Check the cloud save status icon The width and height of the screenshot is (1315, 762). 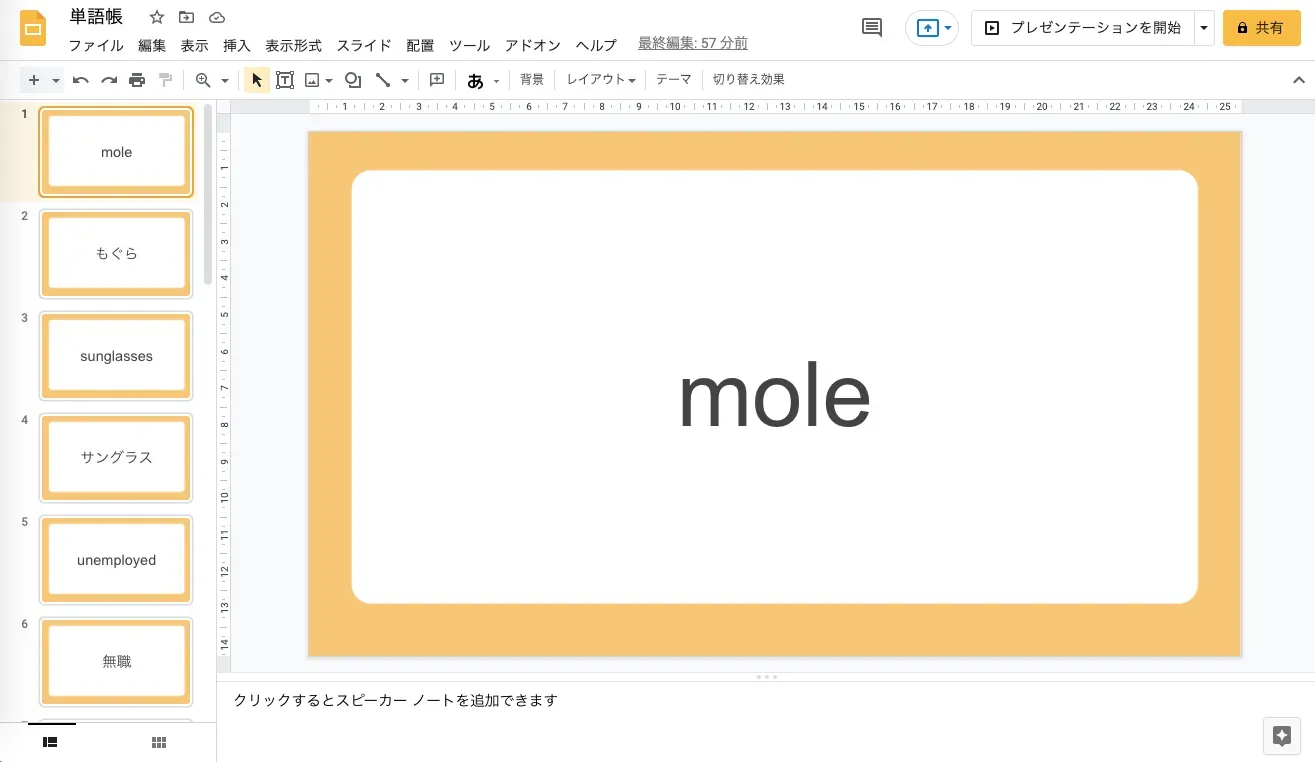coord(216,17)
